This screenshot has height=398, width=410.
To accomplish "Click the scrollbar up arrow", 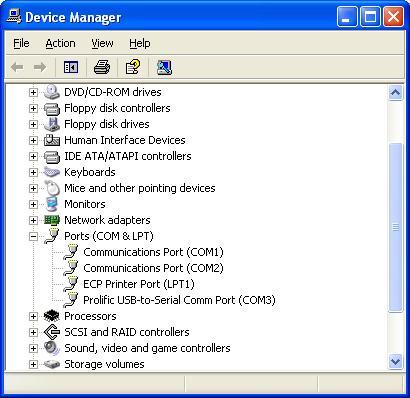I will tap(395, 92).
